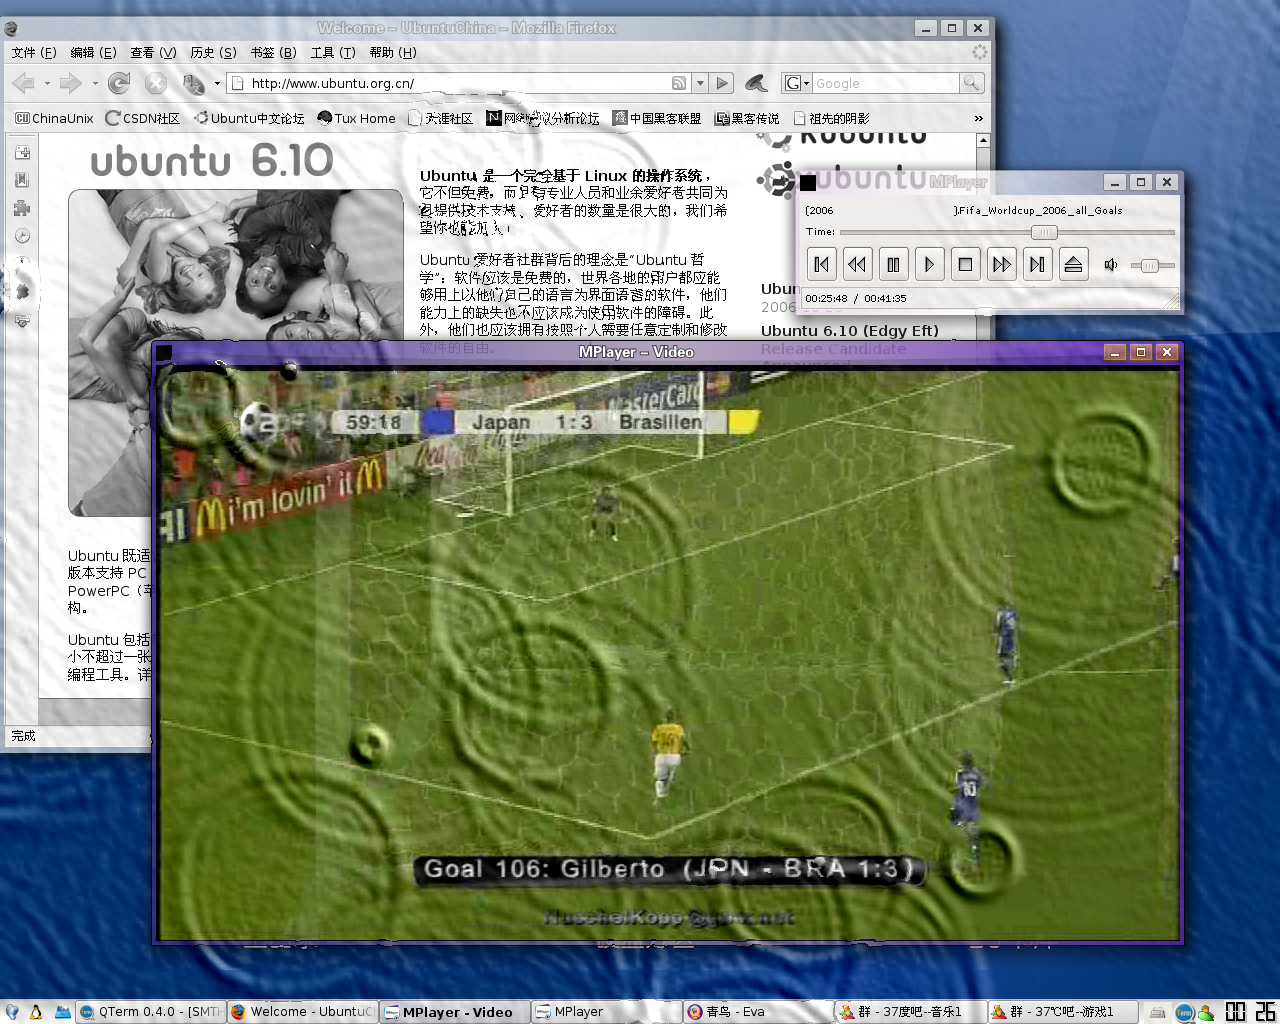Open bookmarks panel icon in Firefox sidebar
Screen dimensions: 1280x1024
pos(22,180)
